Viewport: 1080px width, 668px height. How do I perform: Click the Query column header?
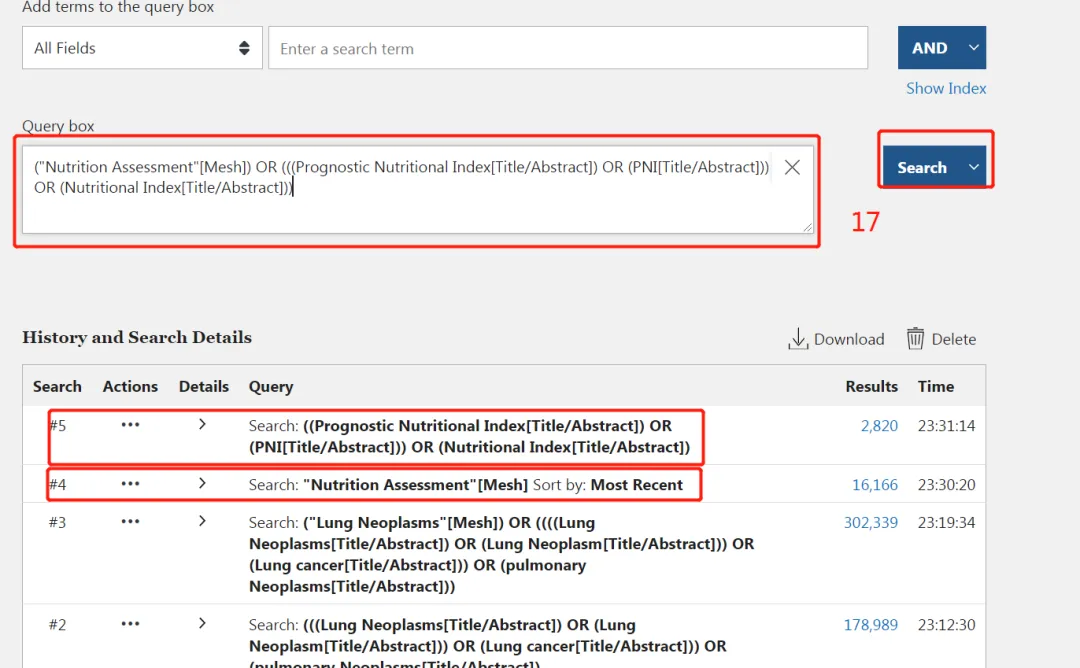coord(271,387)
